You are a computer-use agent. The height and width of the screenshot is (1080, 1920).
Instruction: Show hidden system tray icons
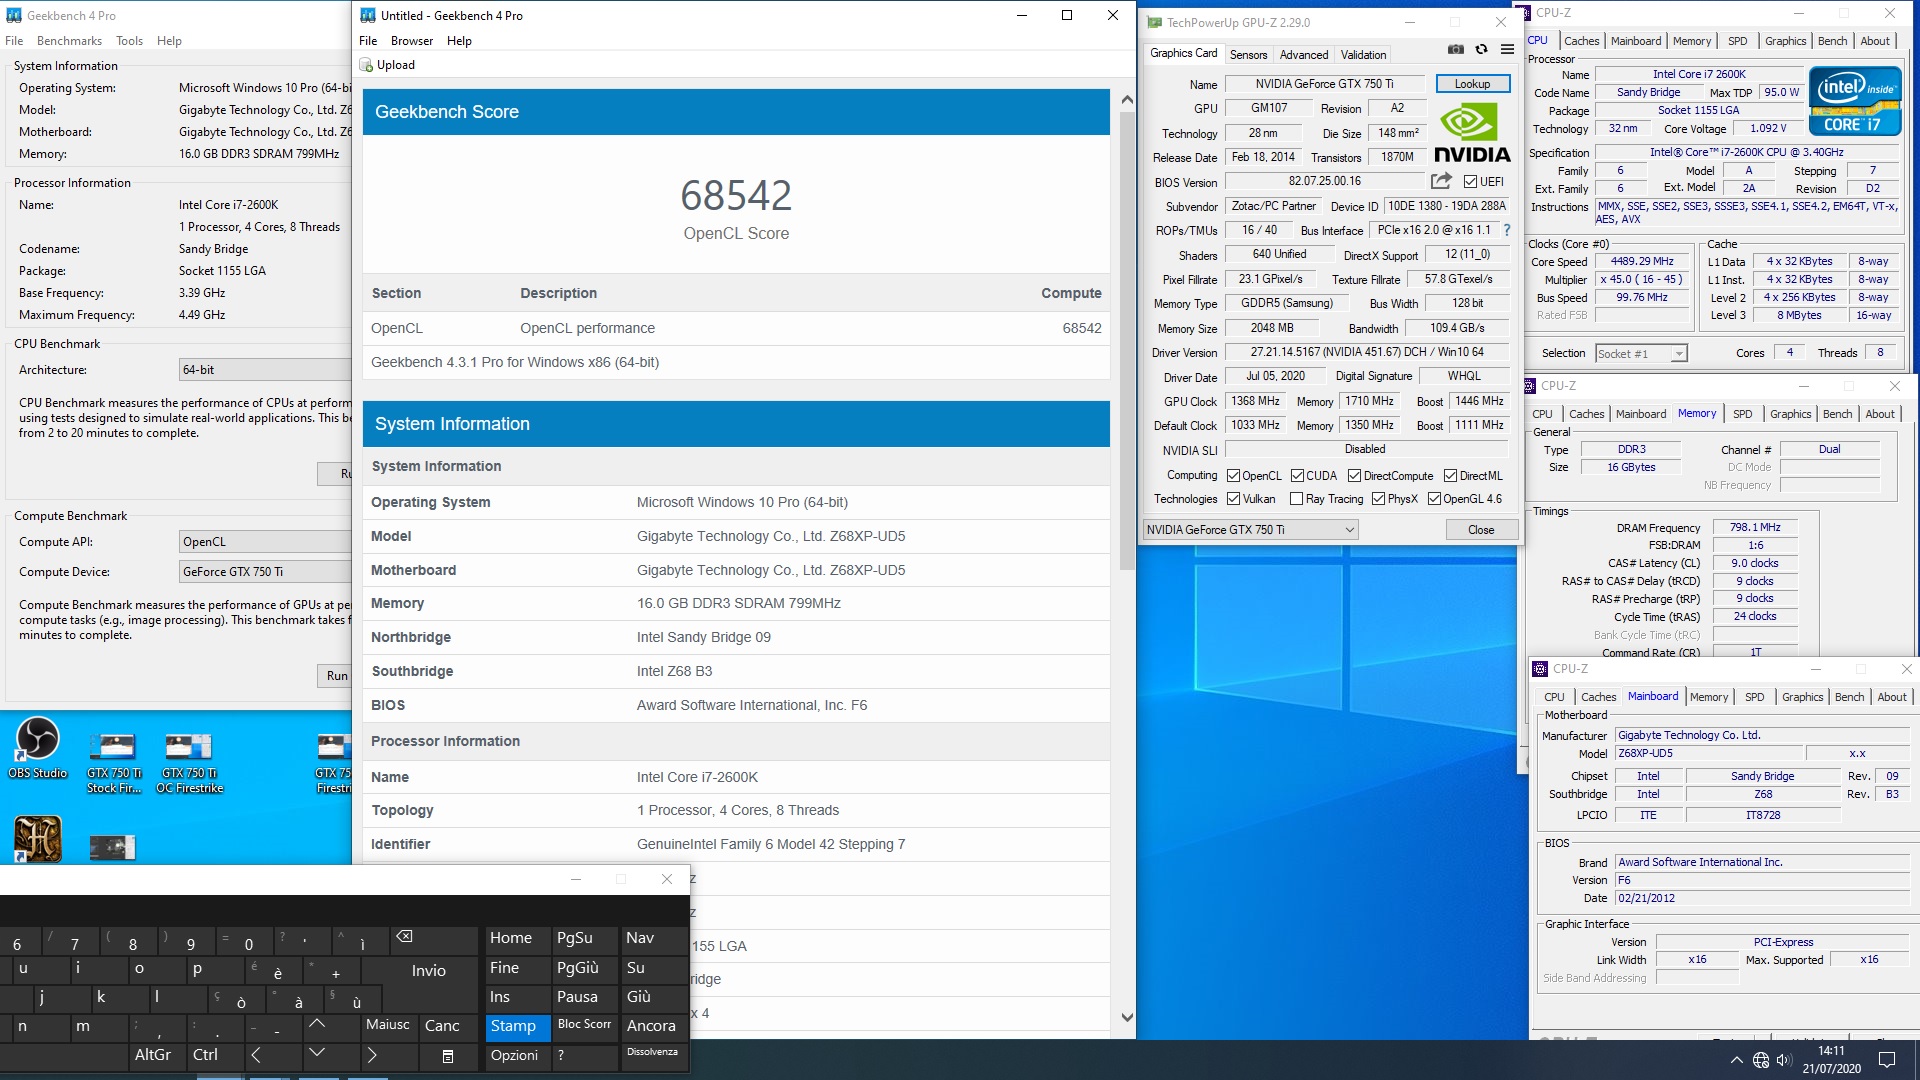coord(1737,1060)
